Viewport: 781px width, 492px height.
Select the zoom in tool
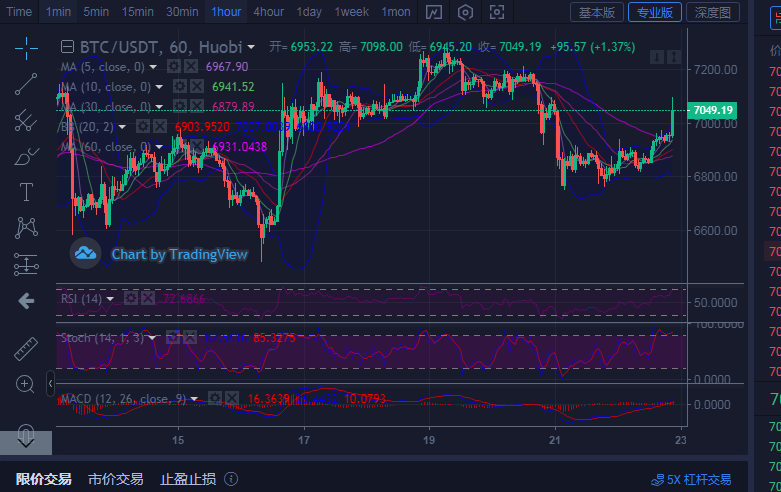pyautogui.click(x=25, y=384)
